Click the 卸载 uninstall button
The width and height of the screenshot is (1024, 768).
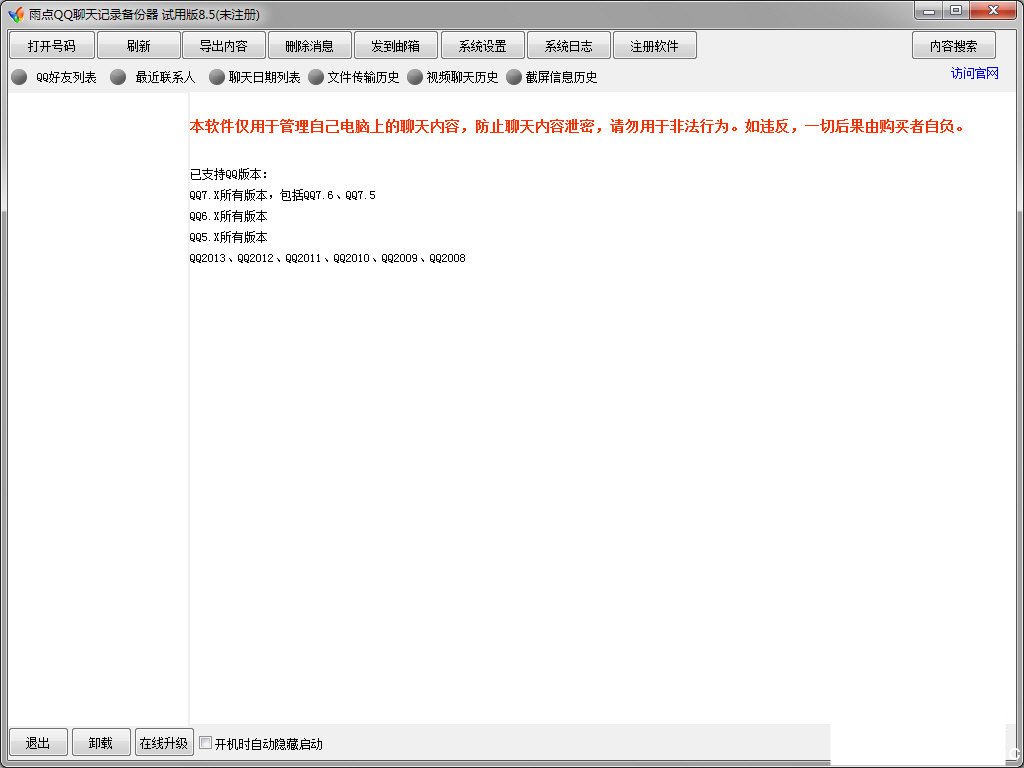click(x=101, y=743)
